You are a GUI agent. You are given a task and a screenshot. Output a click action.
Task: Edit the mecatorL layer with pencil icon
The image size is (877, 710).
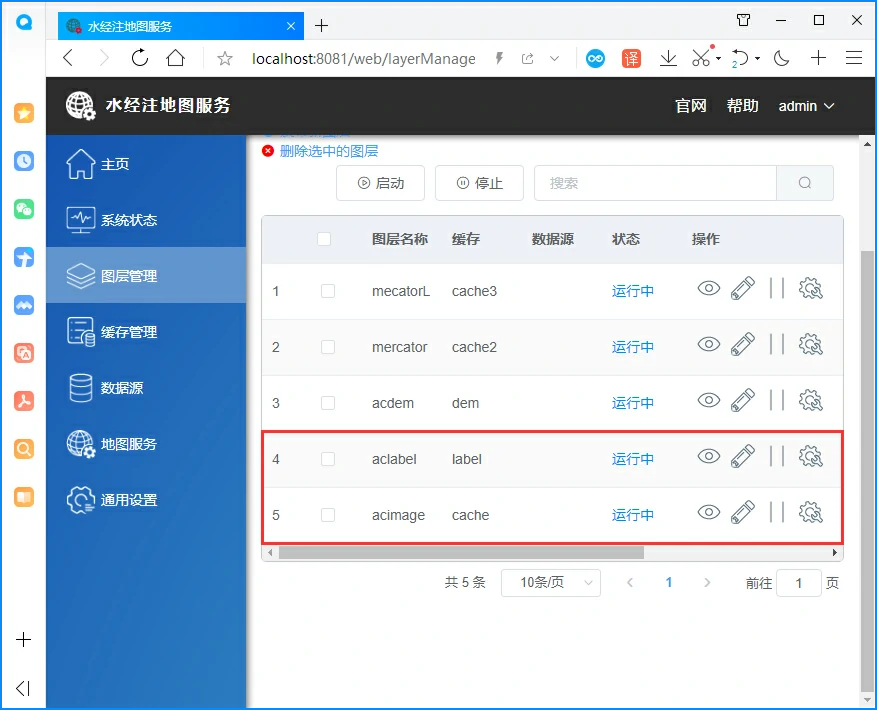coord(743,289)
